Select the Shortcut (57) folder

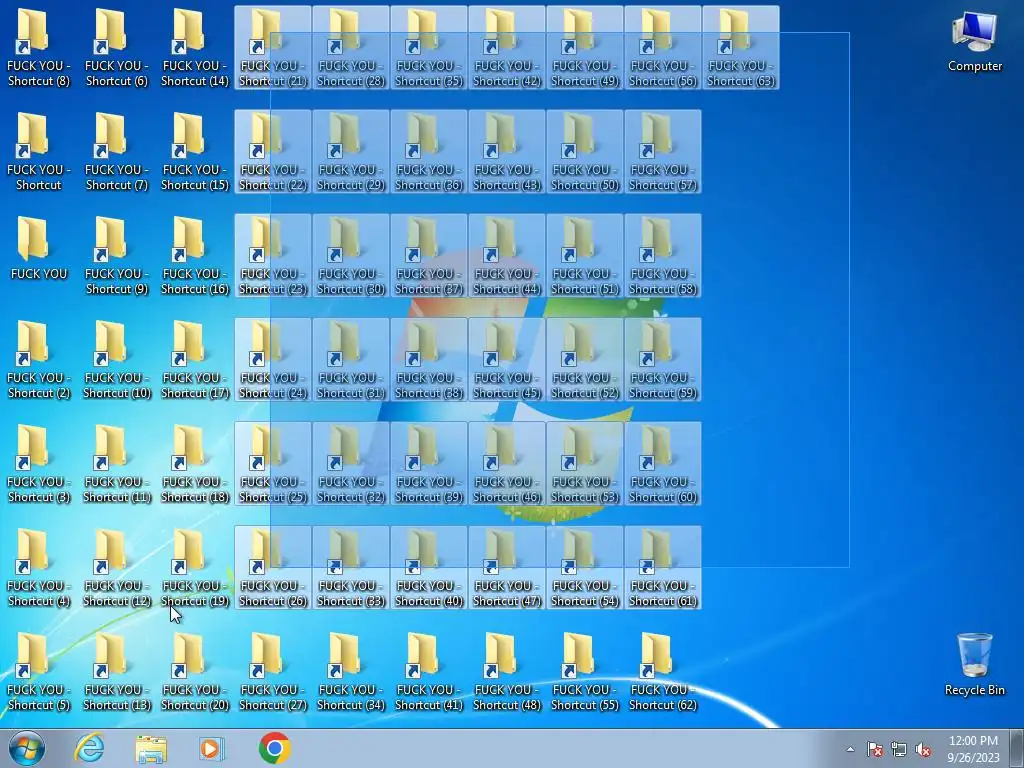[x=663, y=152]
